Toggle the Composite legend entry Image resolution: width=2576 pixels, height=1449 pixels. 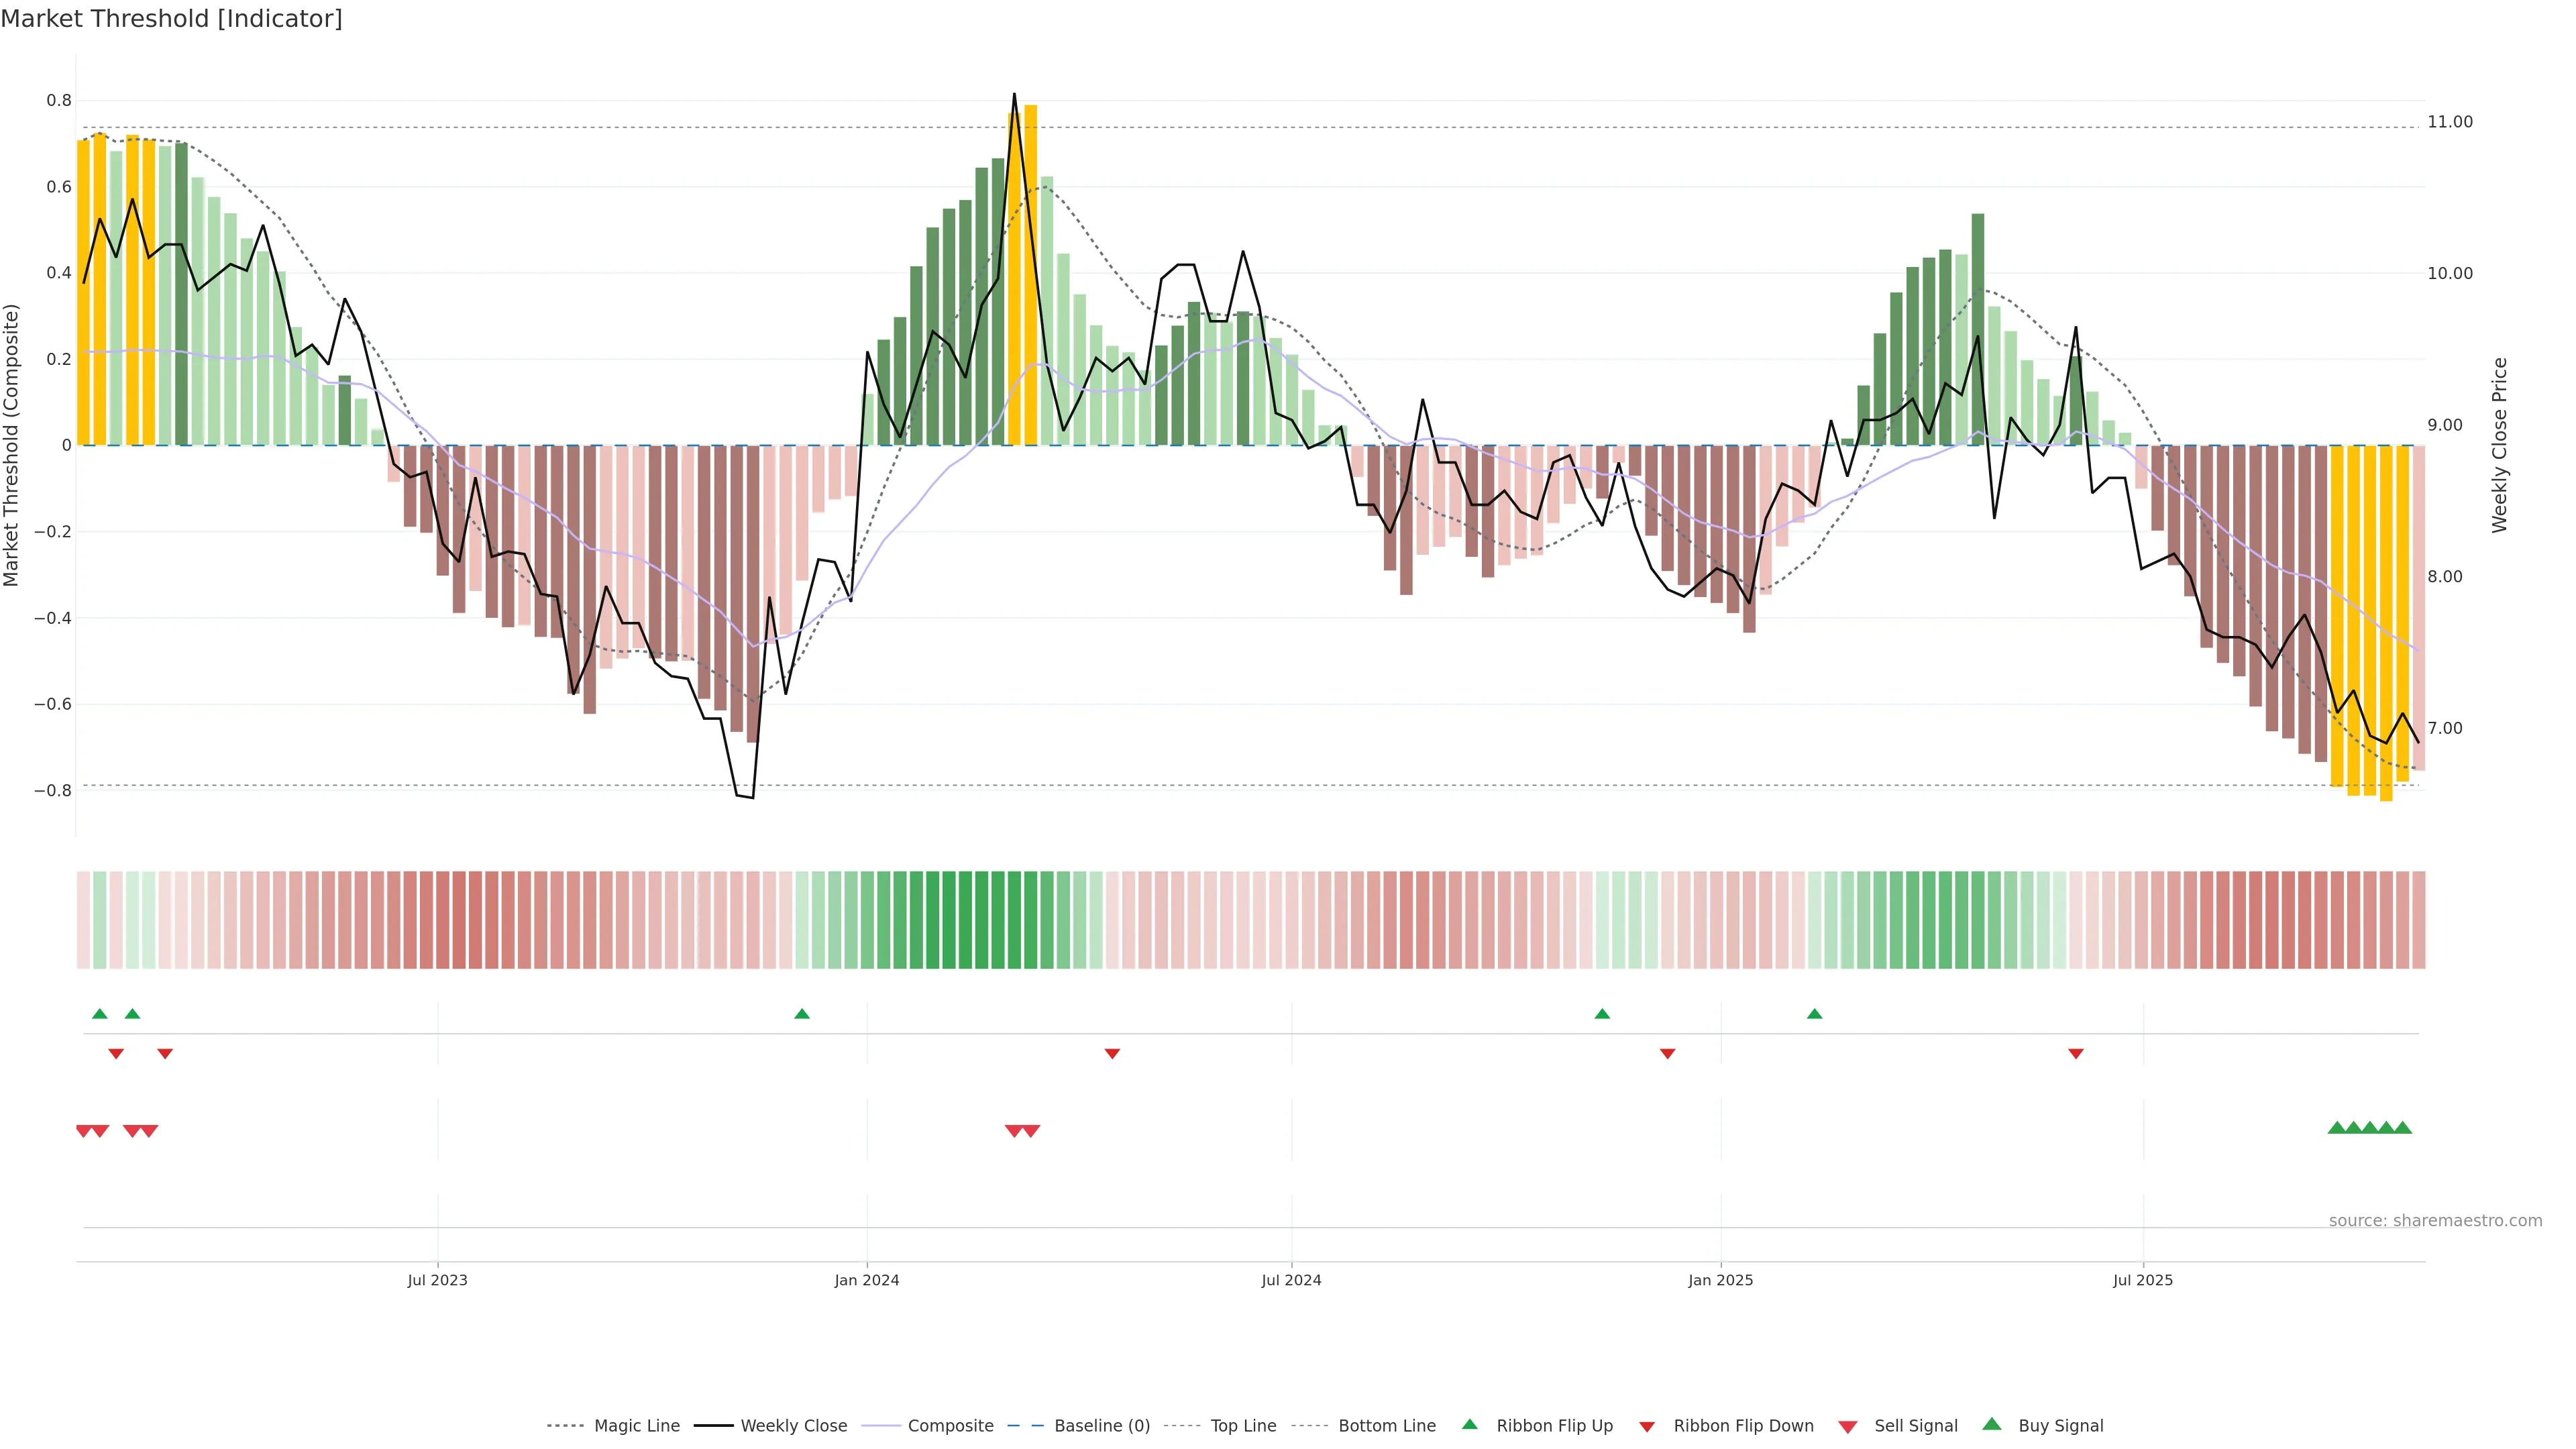(x=950, y=1426)
